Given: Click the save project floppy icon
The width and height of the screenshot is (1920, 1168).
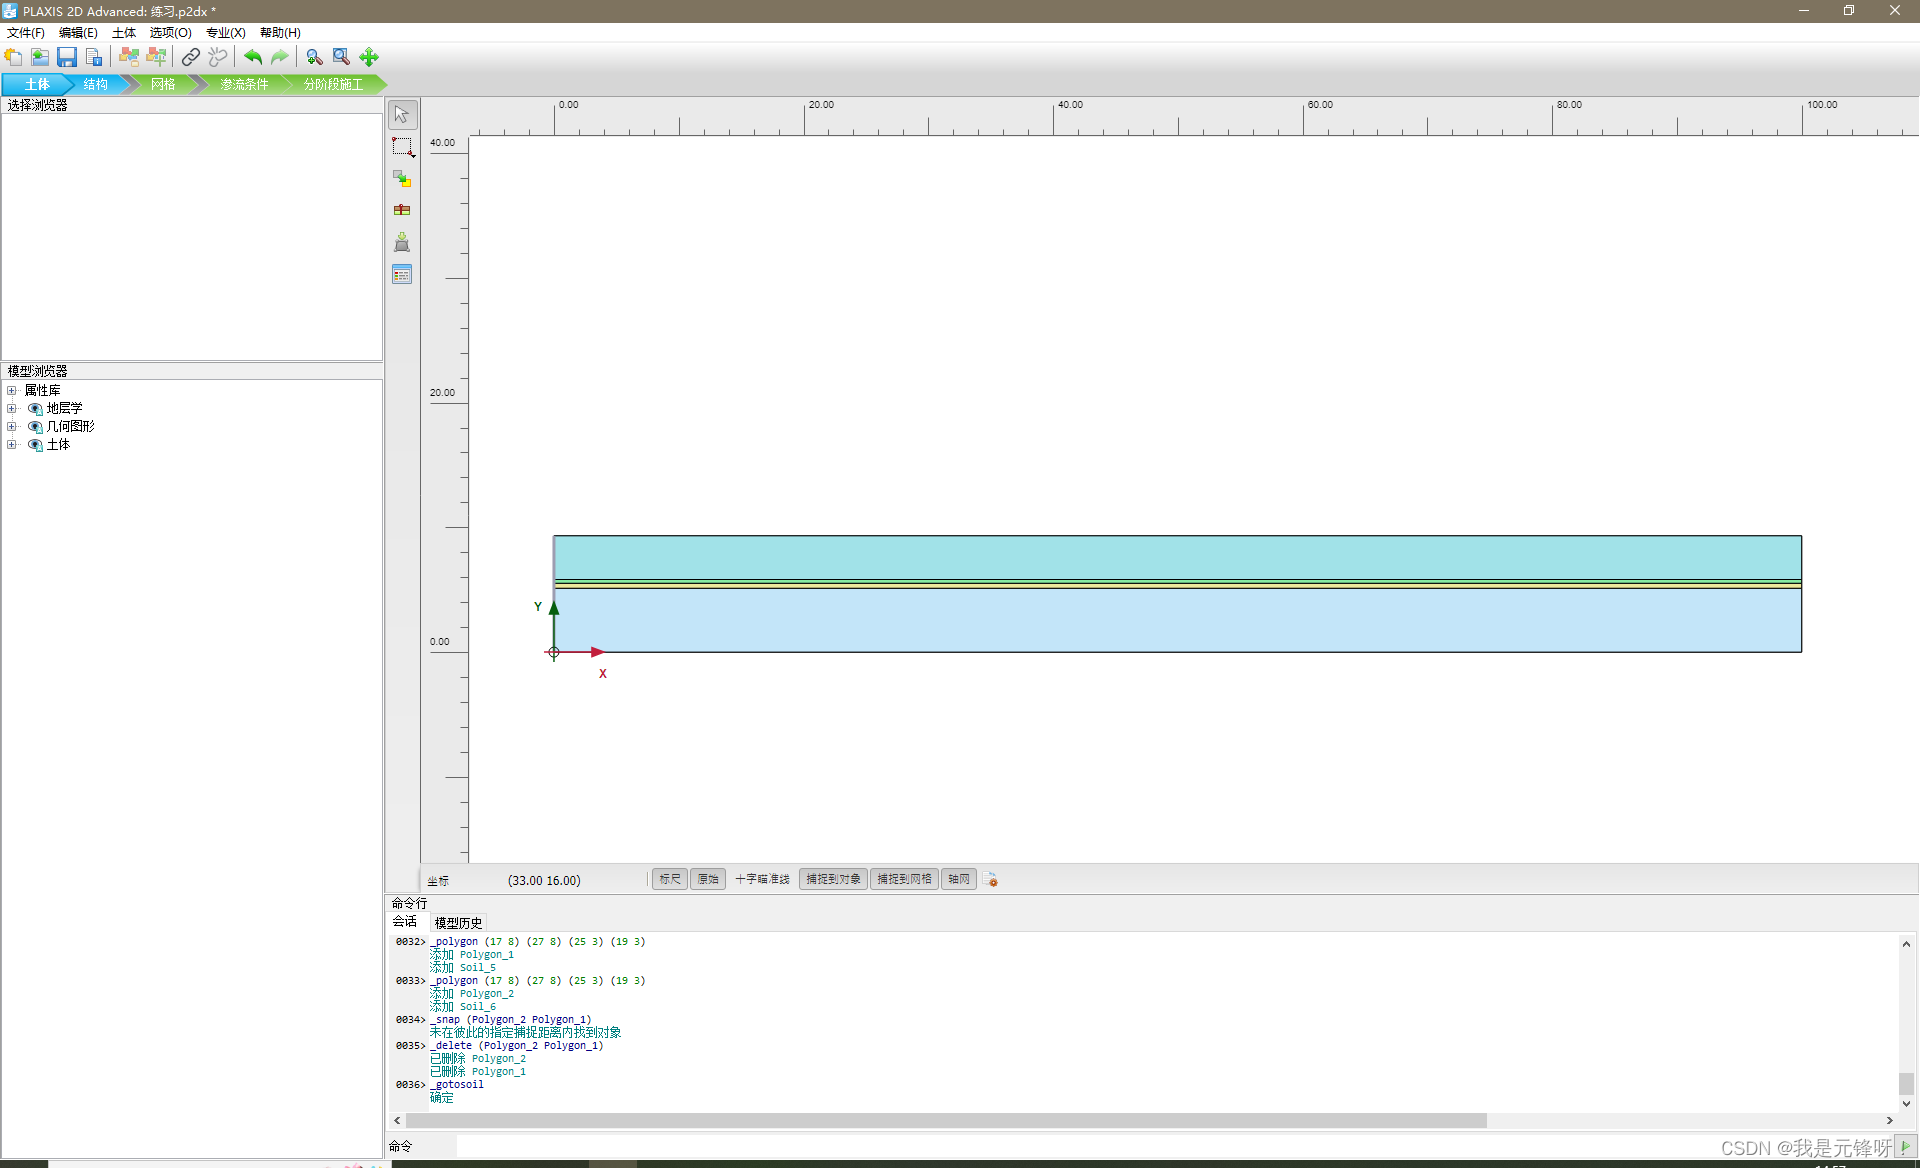Looking at the screenshot, I should [67, 57].
